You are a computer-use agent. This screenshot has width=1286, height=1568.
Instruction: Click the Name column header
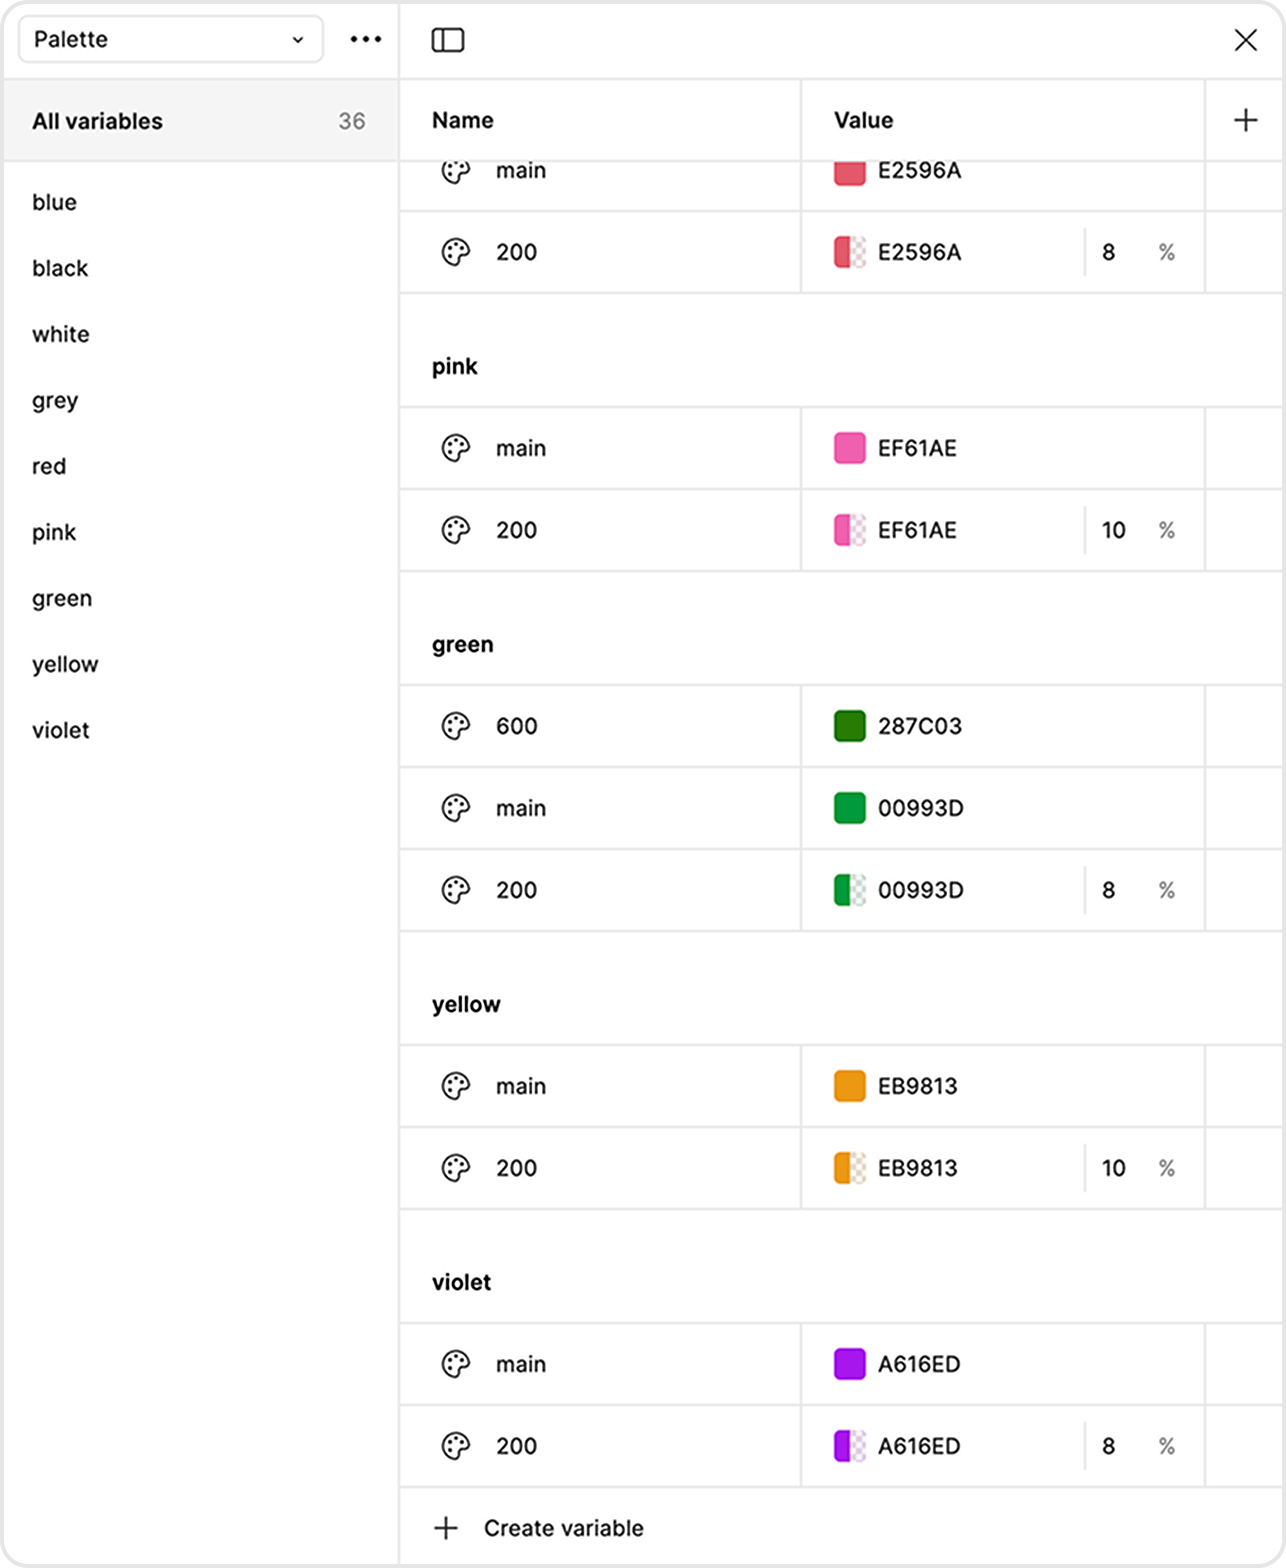[463, 120]
